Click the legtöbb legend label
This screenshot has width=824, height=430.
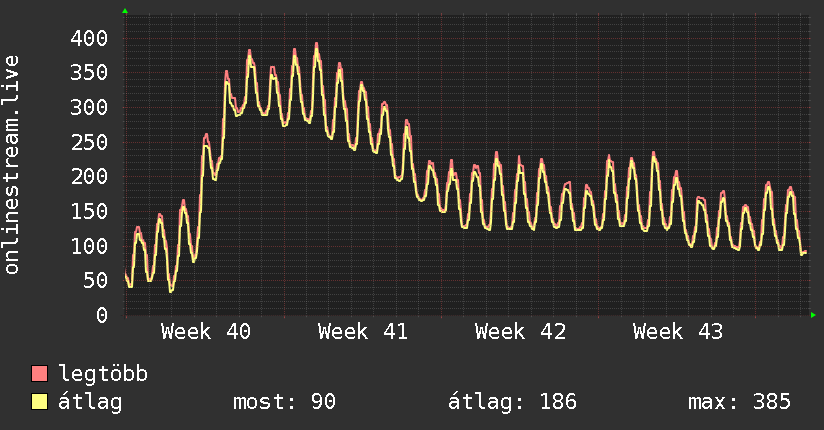[x=103, y=374]
